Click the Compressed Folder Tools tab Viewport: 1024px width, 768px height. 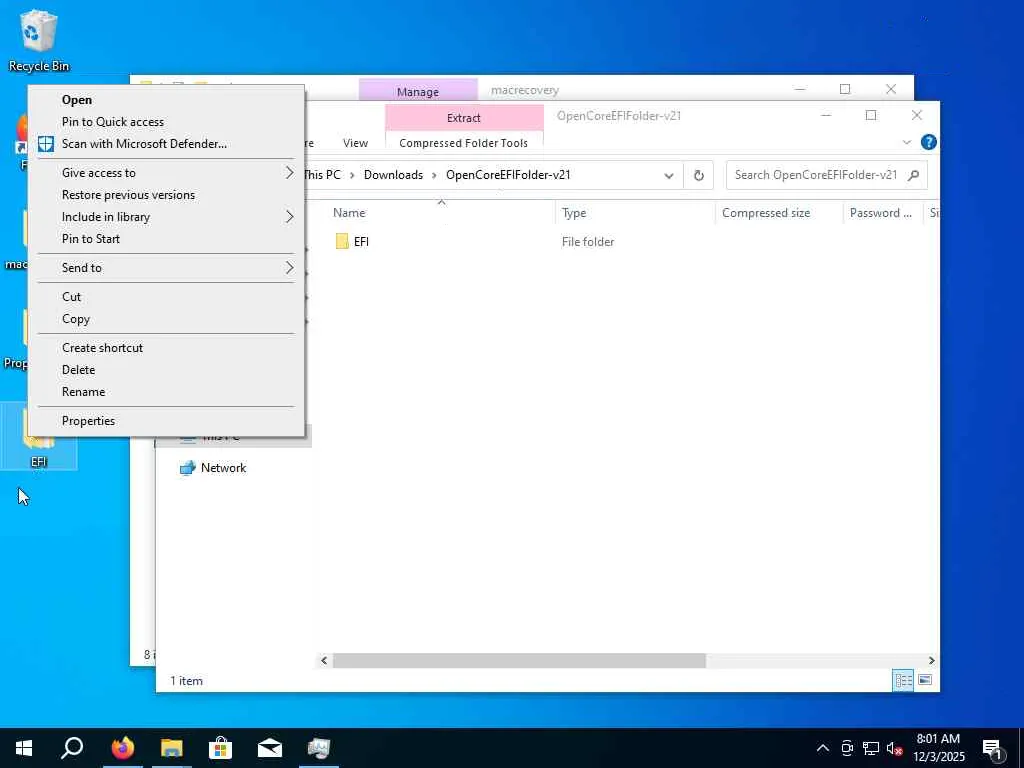click(x=464, y=143)
